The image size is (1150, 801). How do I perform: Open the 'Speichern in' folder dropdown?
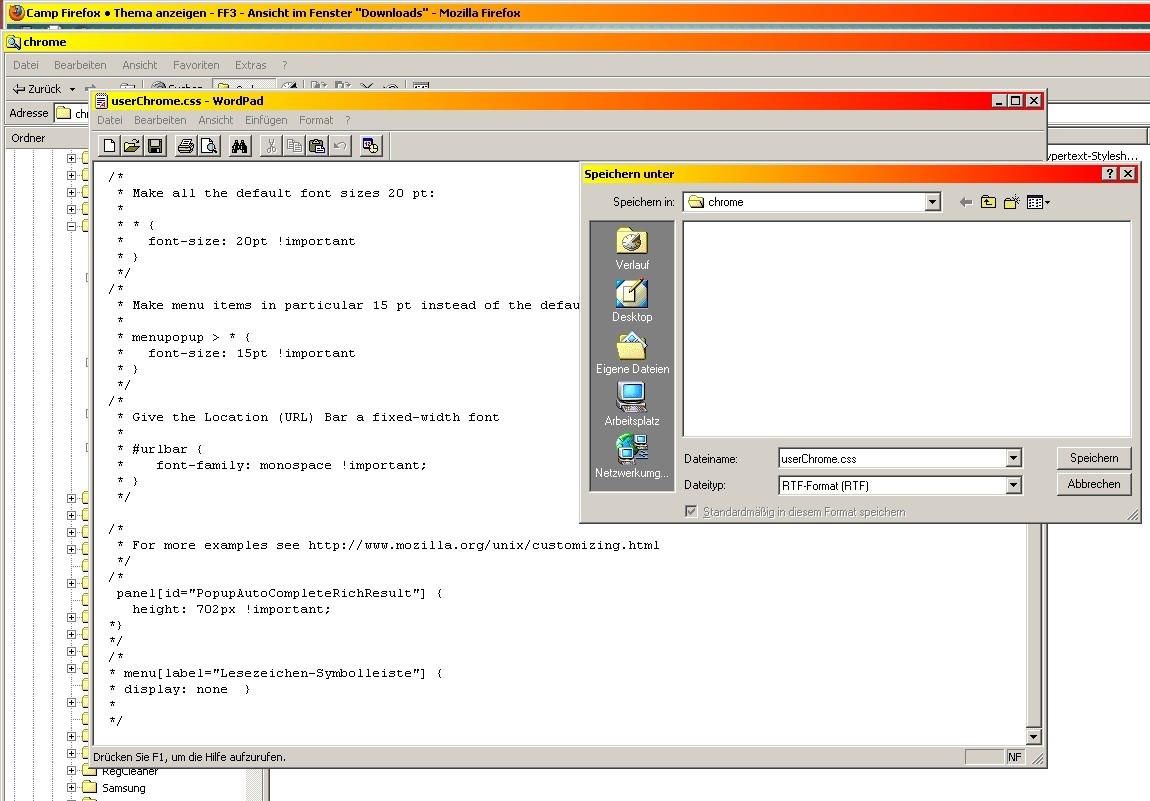coord(932,202)
